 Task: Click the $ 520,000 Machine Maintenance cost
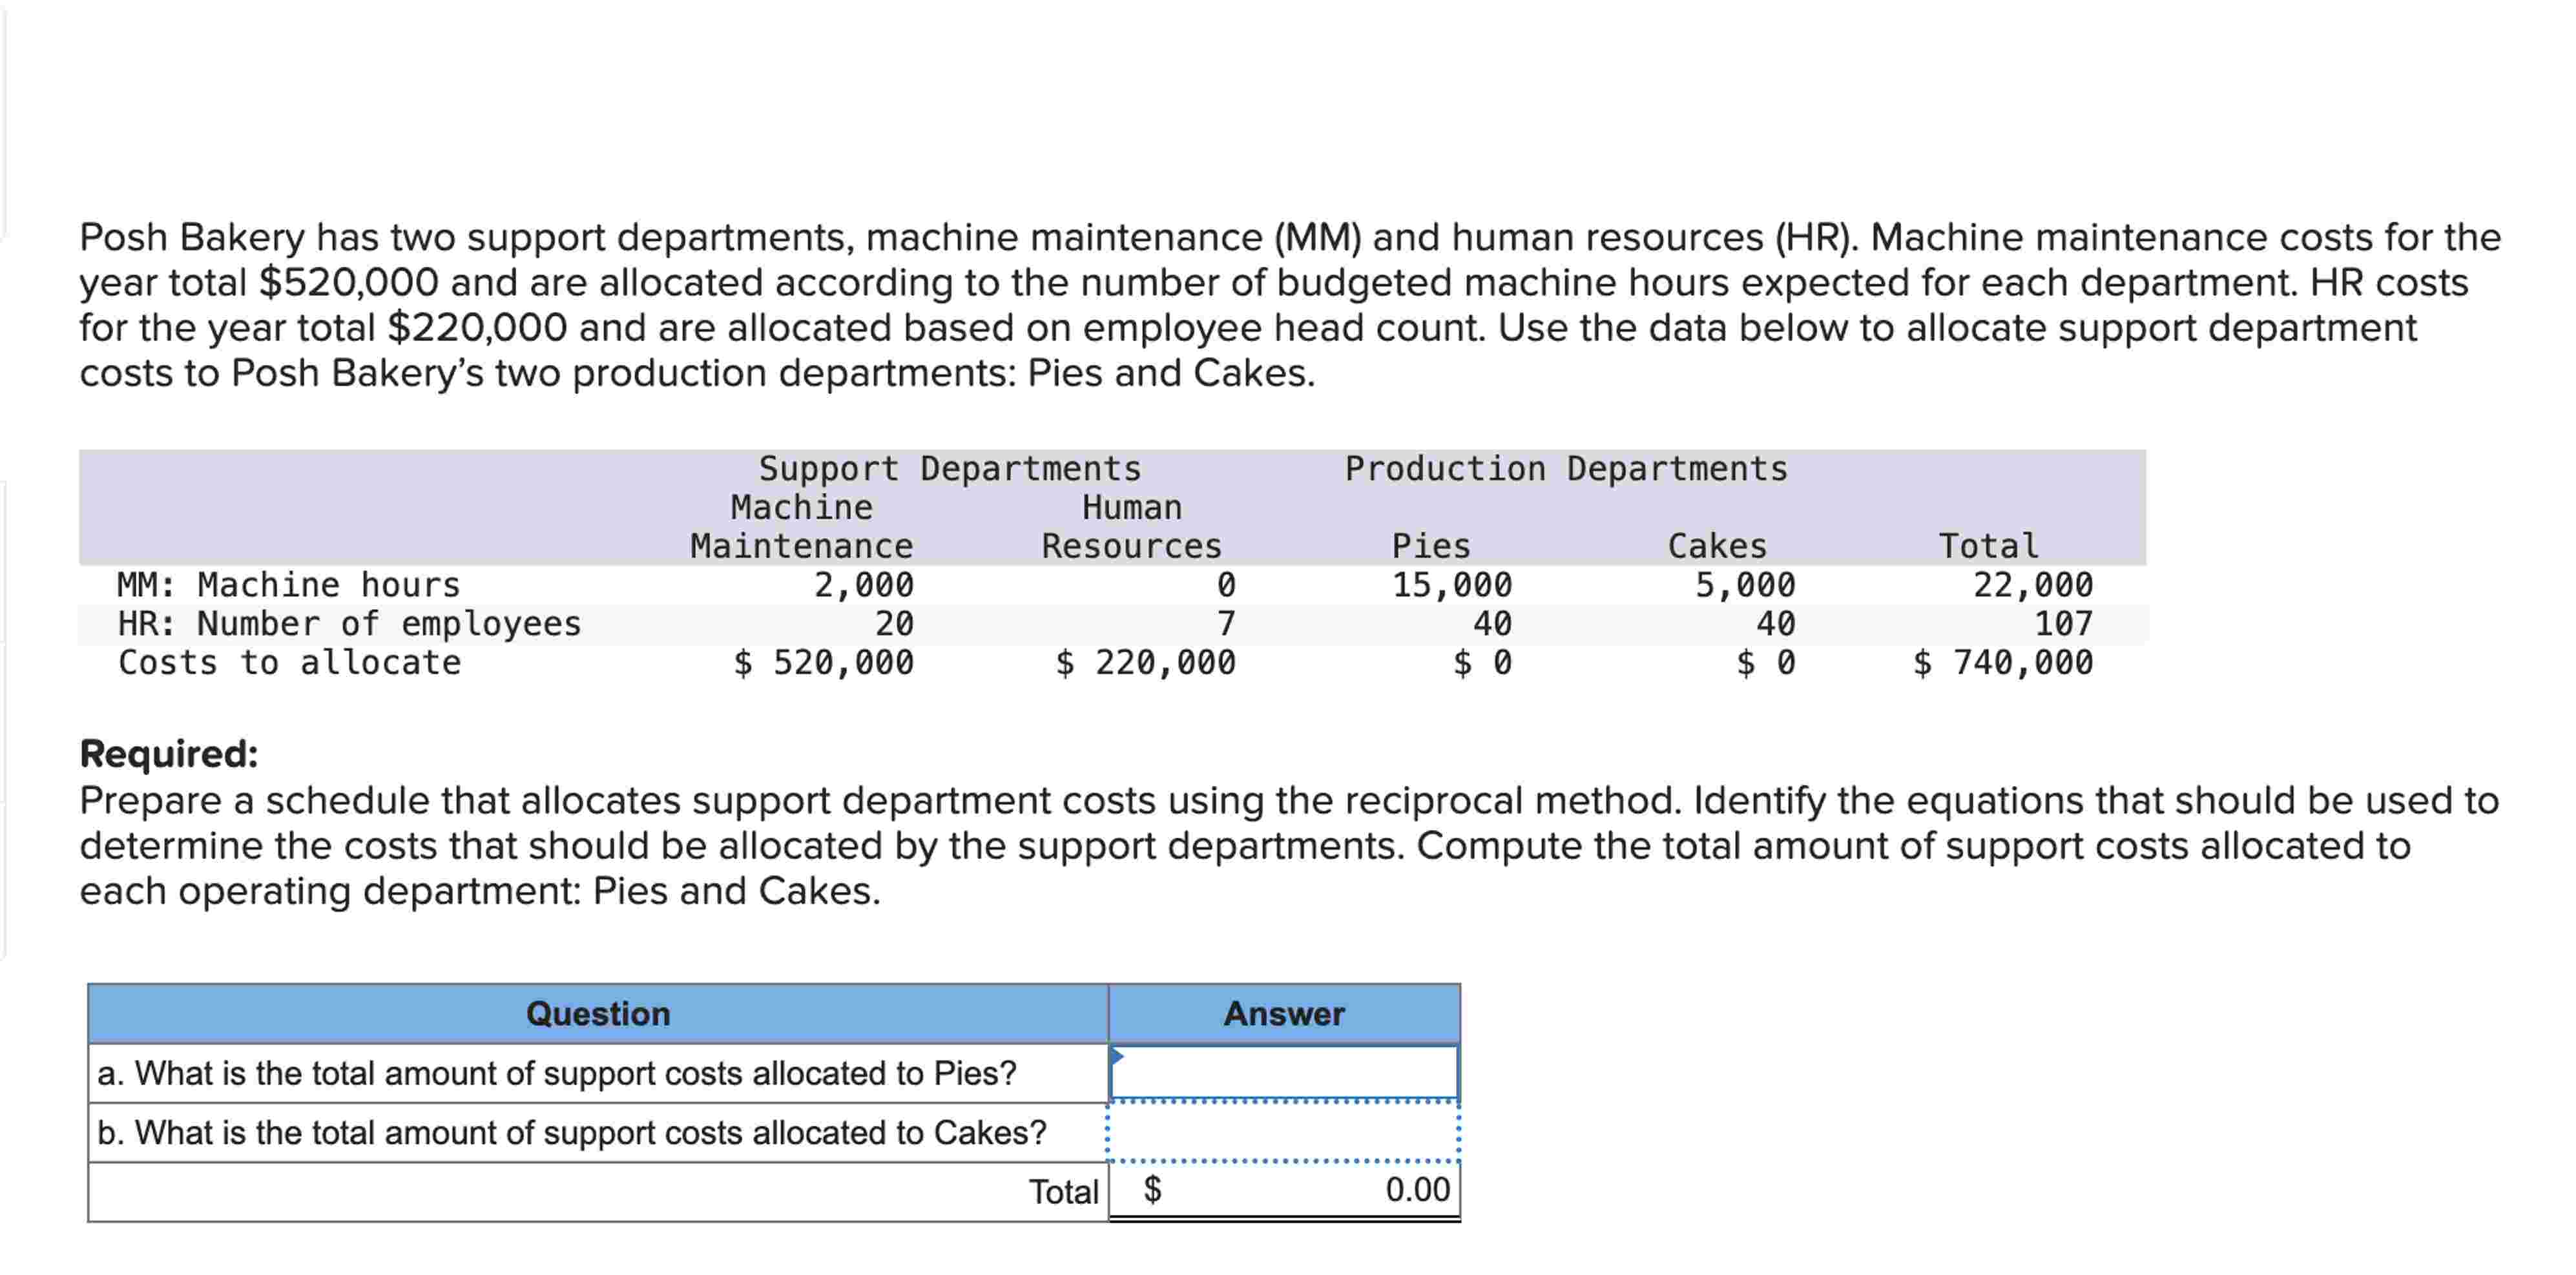coord(823,662)
